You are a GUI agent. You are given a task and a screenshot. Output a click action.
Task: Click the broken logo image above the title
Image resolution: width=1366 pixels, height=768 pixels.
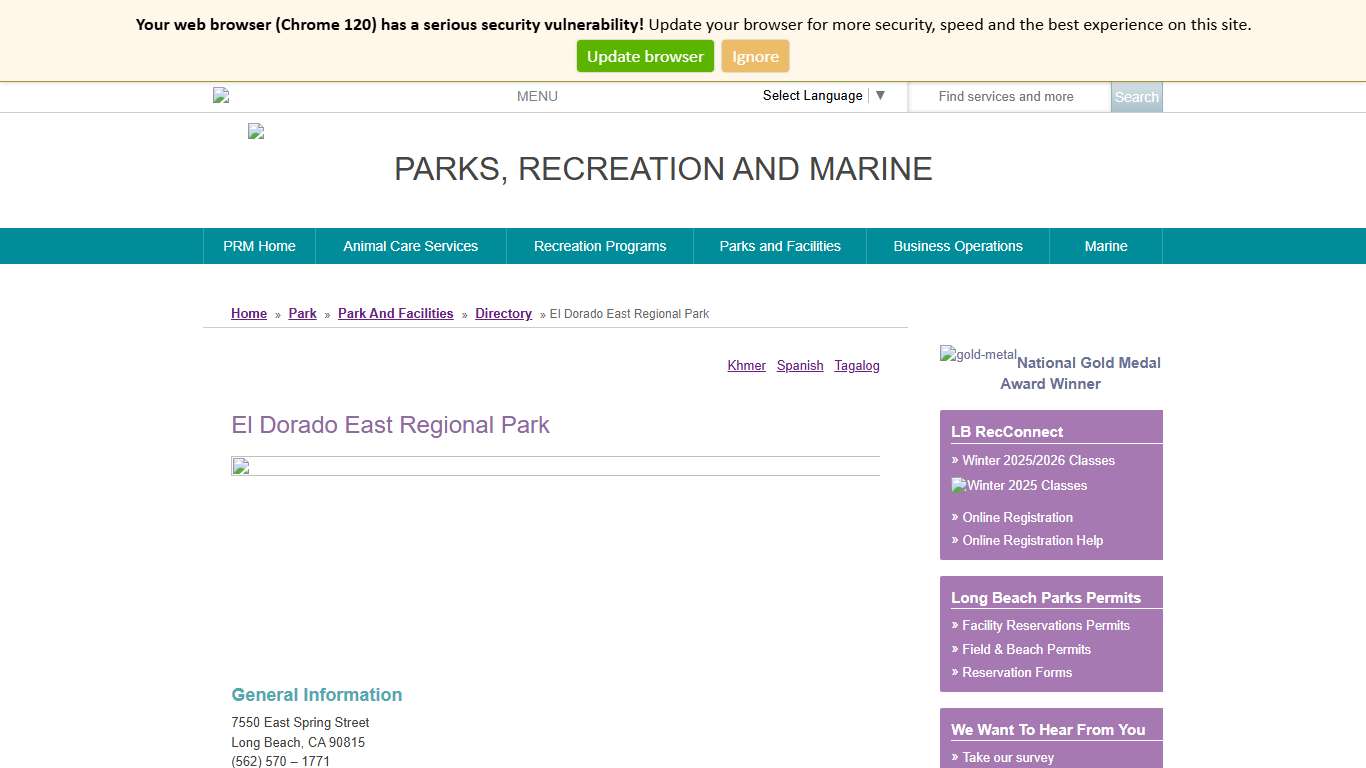pos(255,131)
